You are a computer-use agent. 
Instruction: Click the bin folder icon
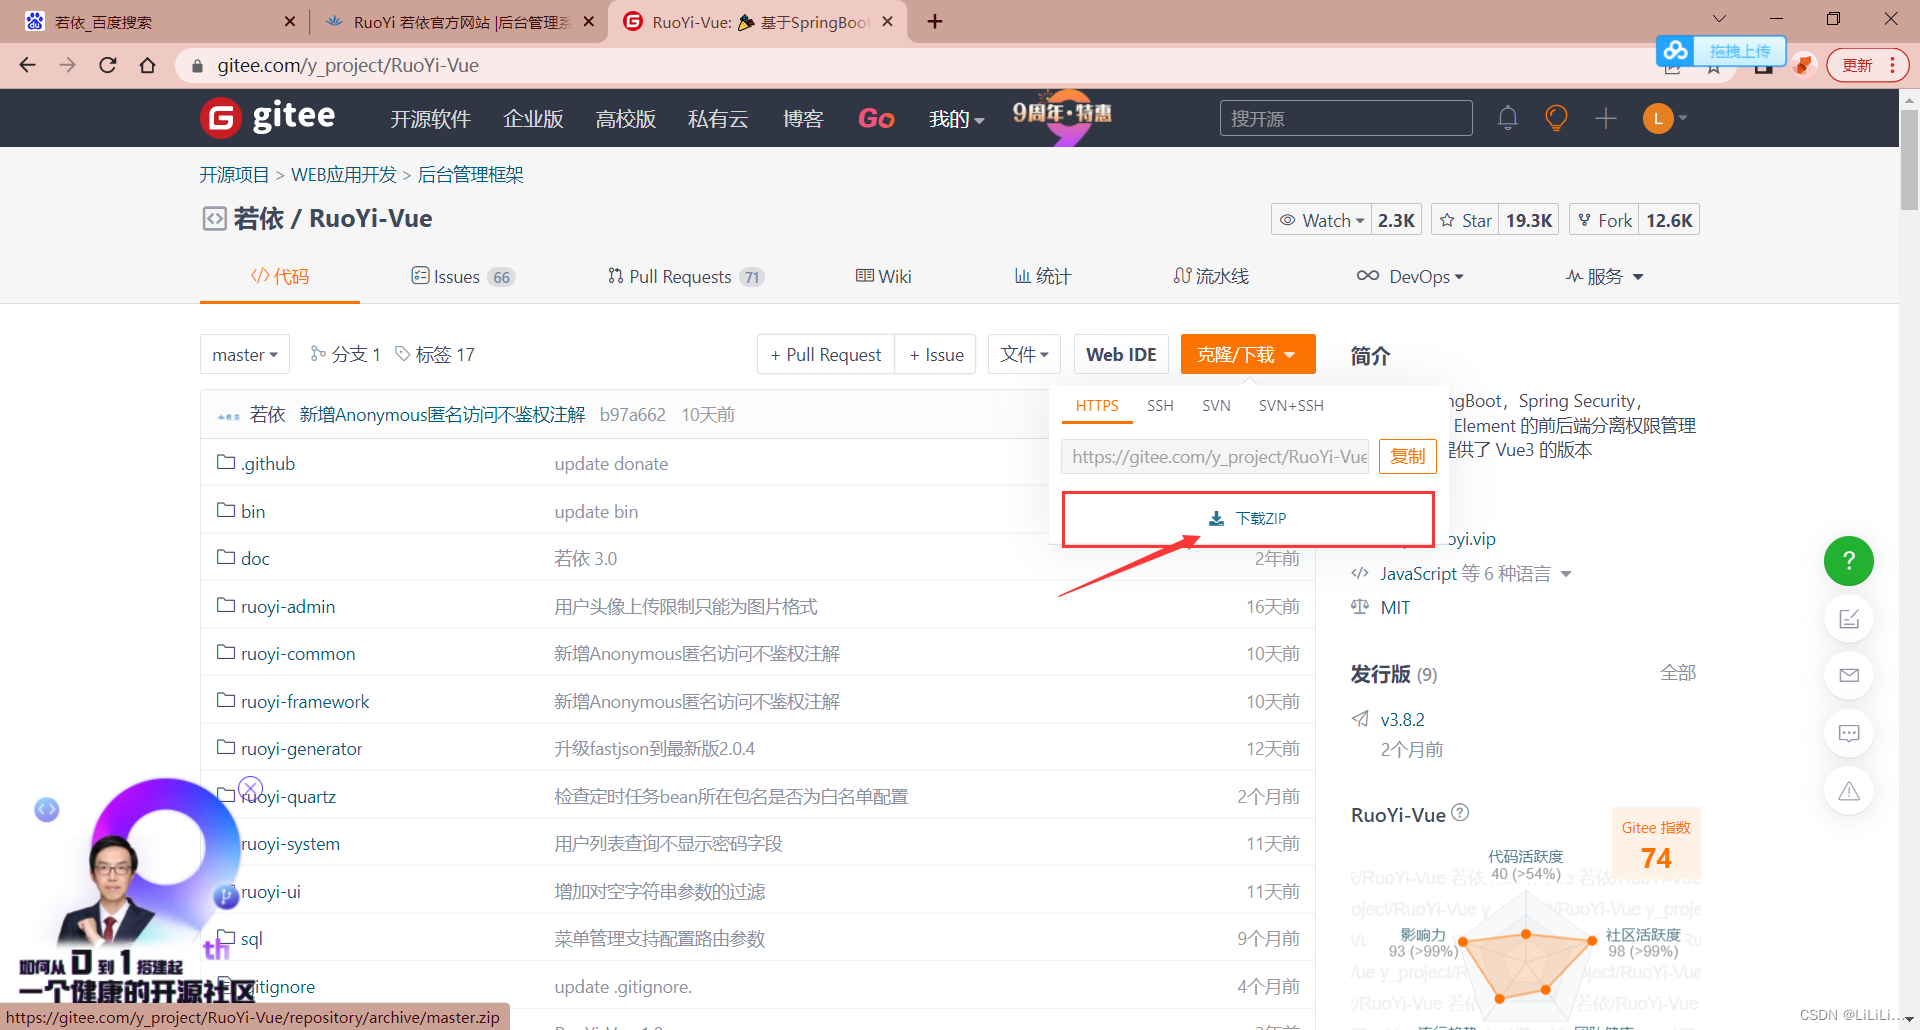pos(226,510)
